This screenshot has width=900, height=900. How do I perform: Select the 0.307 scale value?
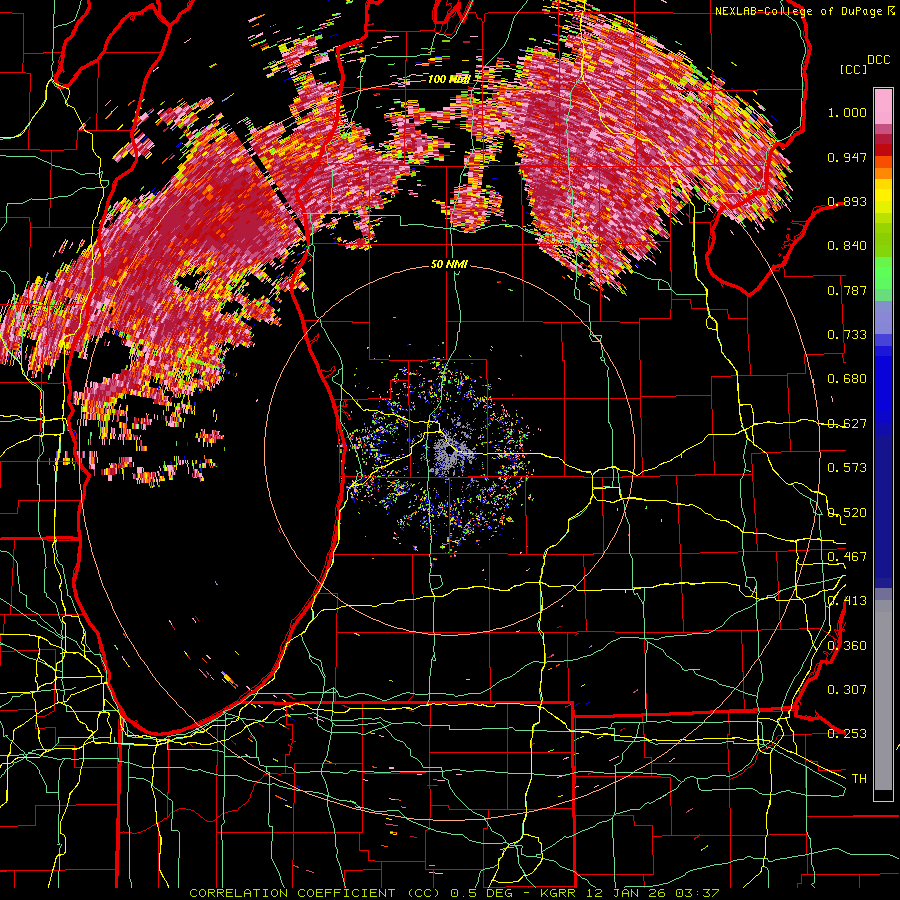[x=847, y=690]
